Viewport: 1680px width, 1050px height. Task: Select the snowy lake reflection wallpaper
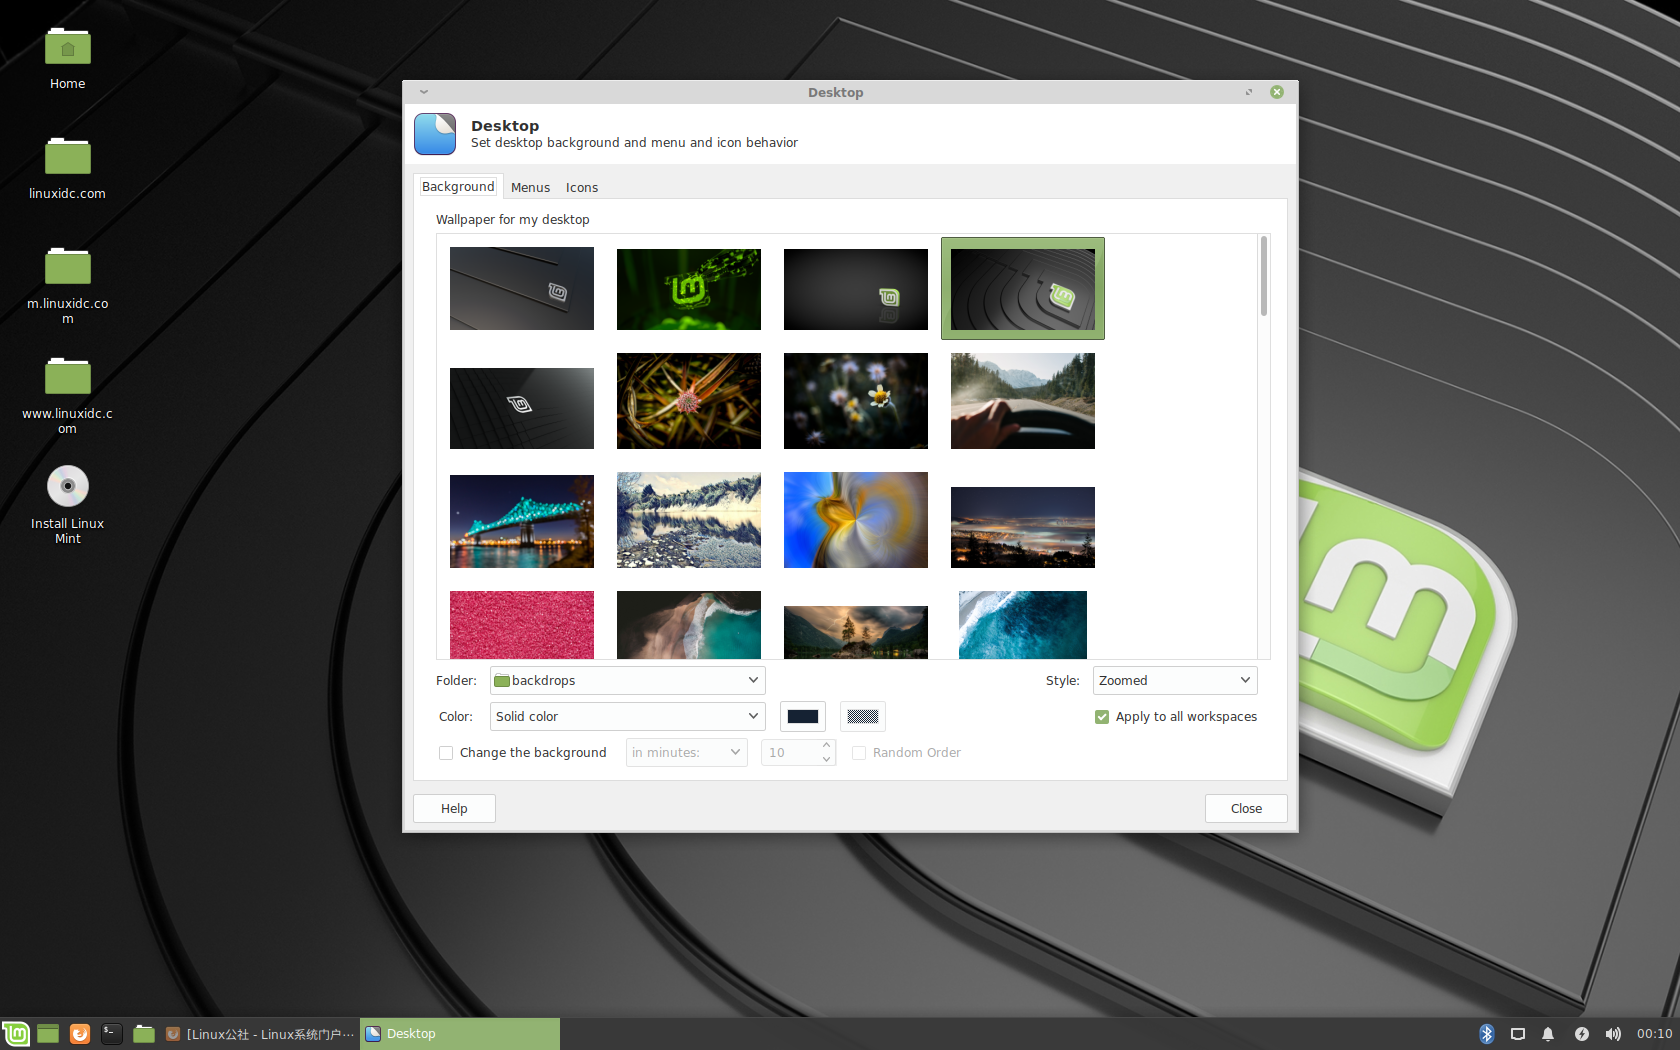point(689,520)
